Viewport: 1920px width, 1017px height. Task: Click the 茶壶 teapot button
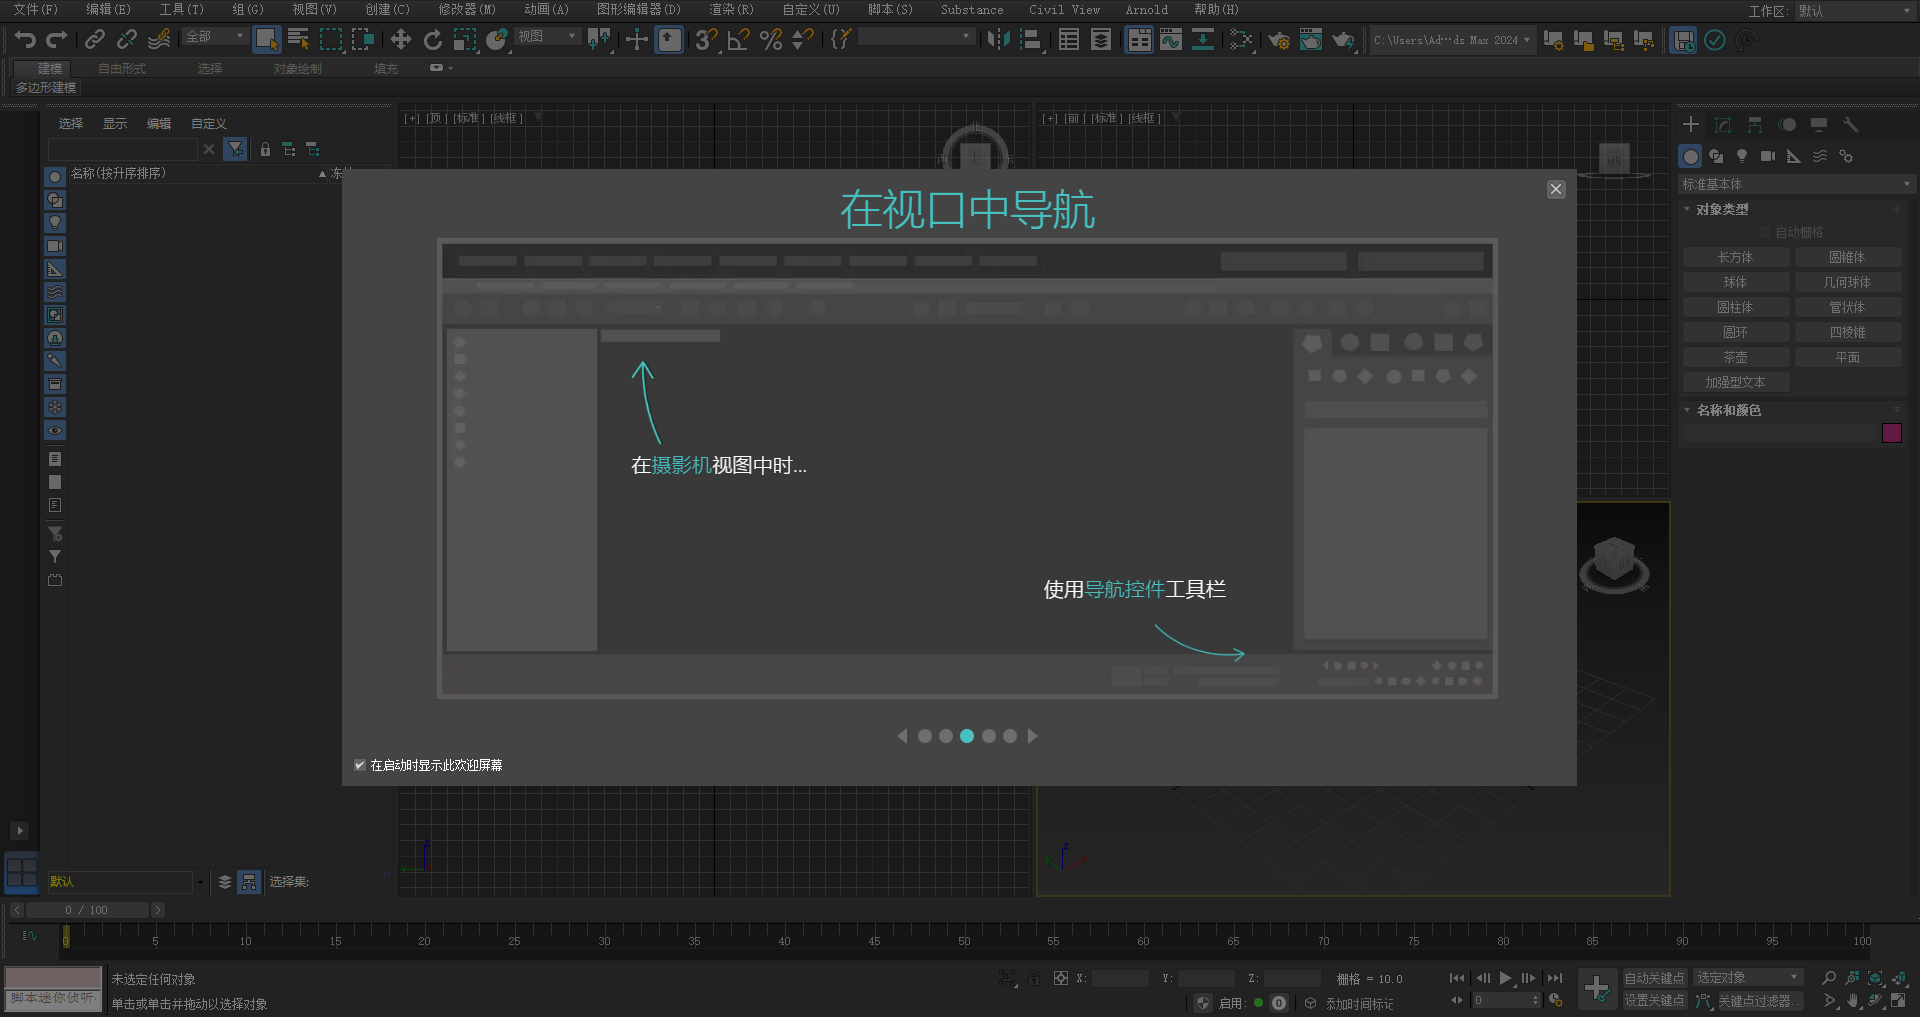pyautogui.click(x=1735, y=357)
